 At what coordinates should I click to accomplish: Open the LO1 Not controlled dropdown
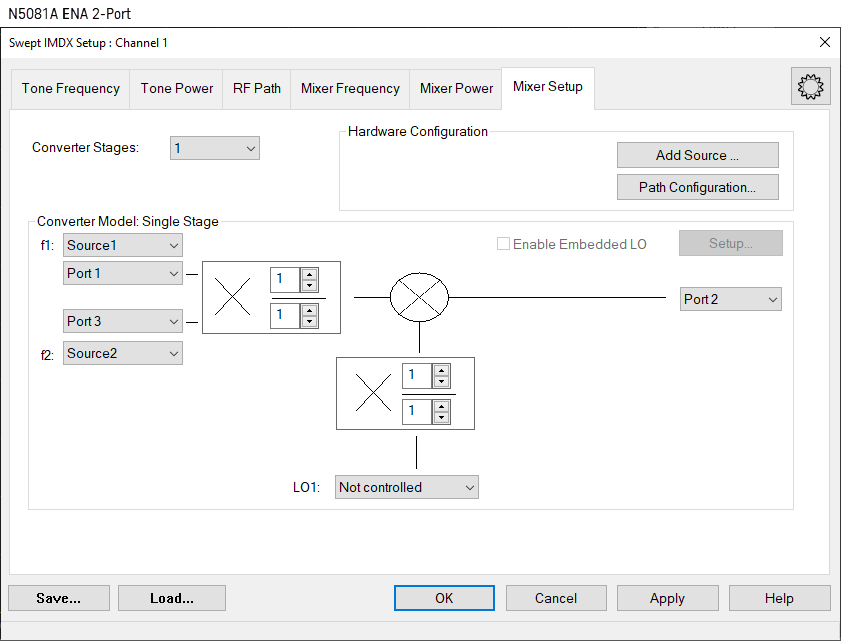(406, 487)
